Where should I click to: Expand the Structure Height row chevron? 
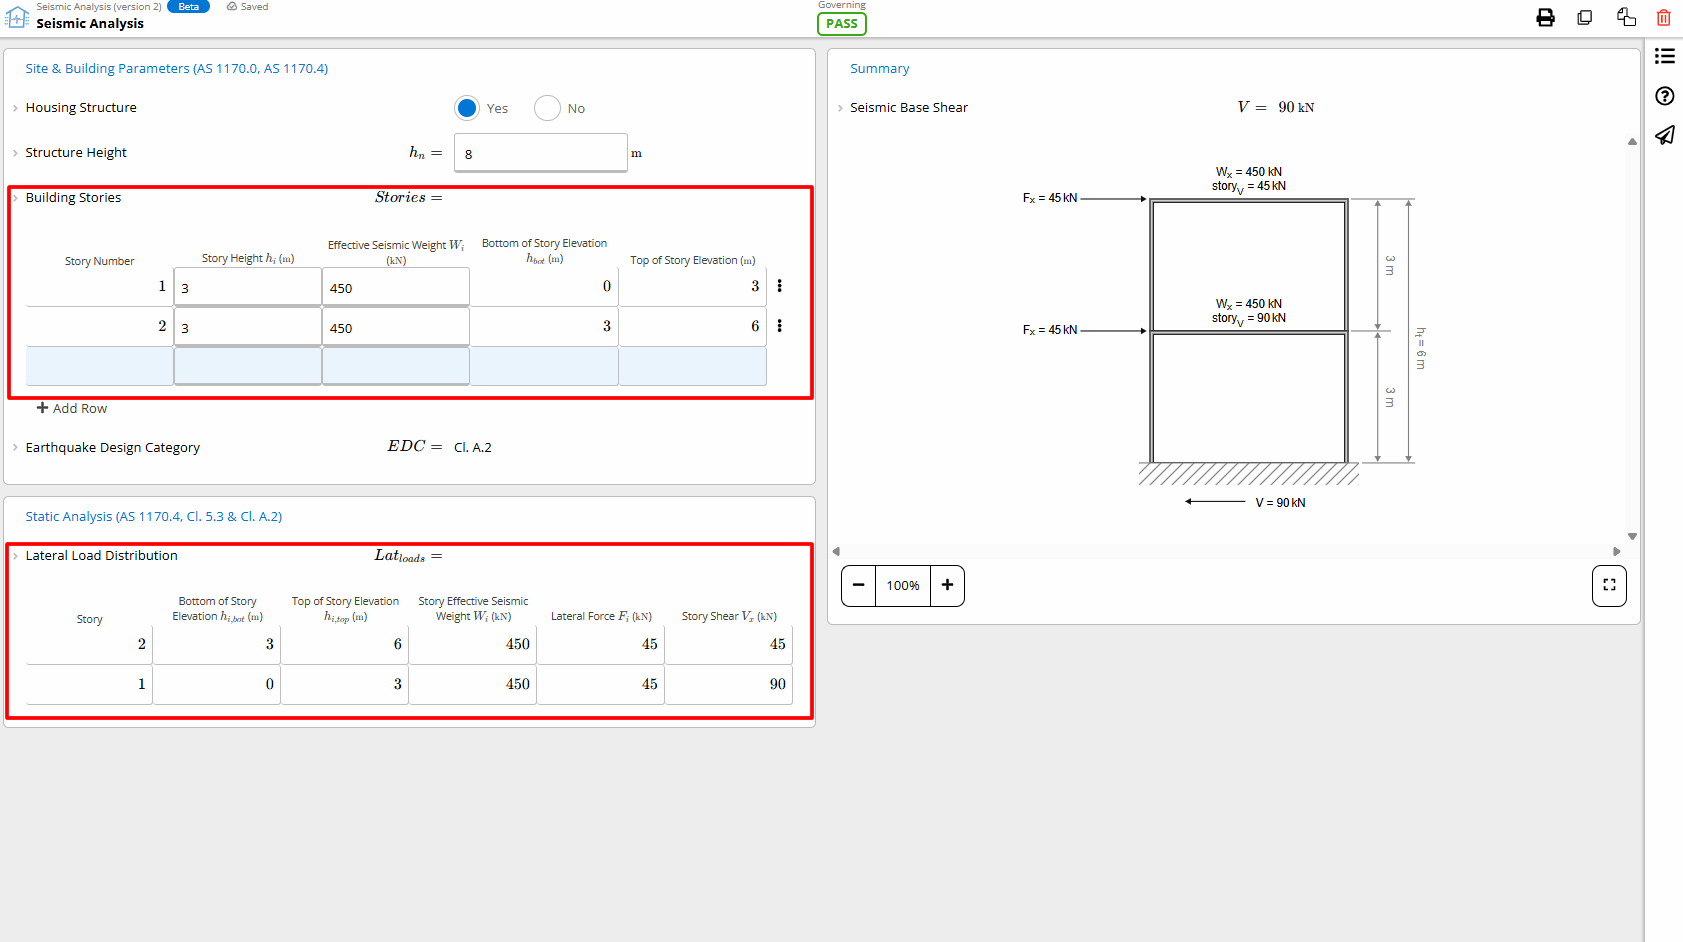coord(15,153)
